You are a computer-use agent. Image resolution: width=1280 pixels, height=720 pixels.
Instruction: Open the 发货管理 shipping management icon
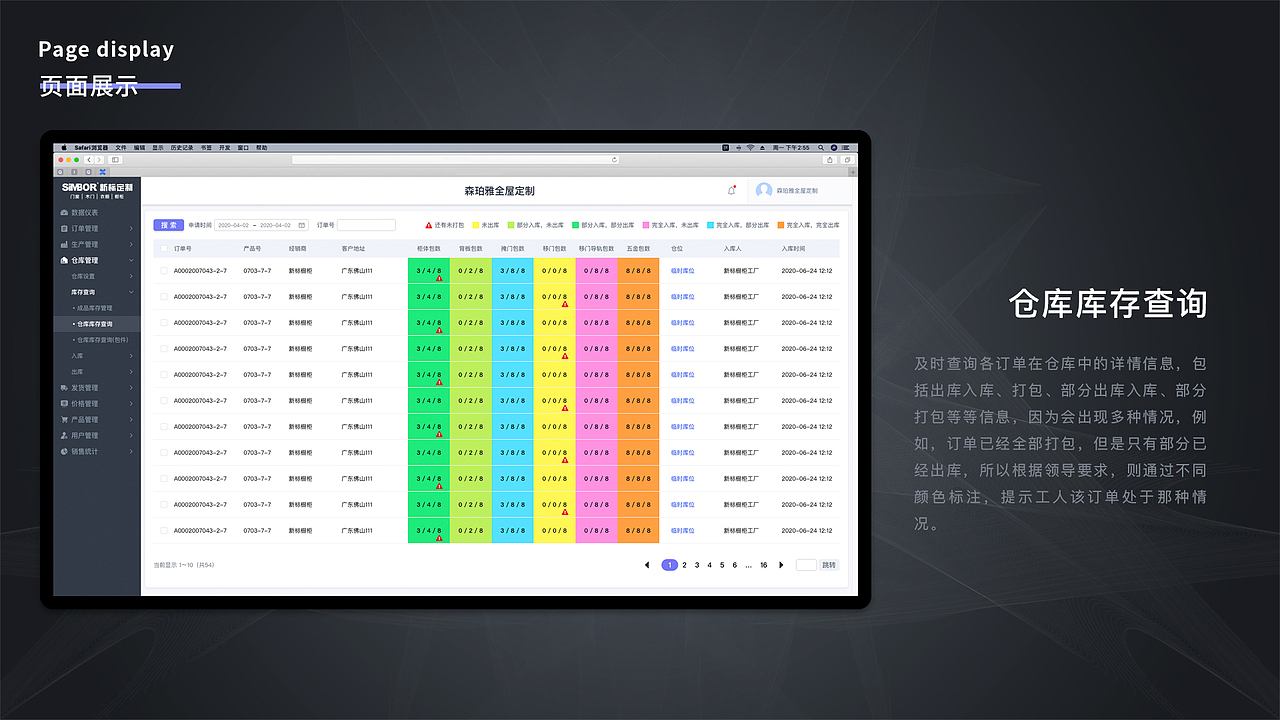pos(65,386)
